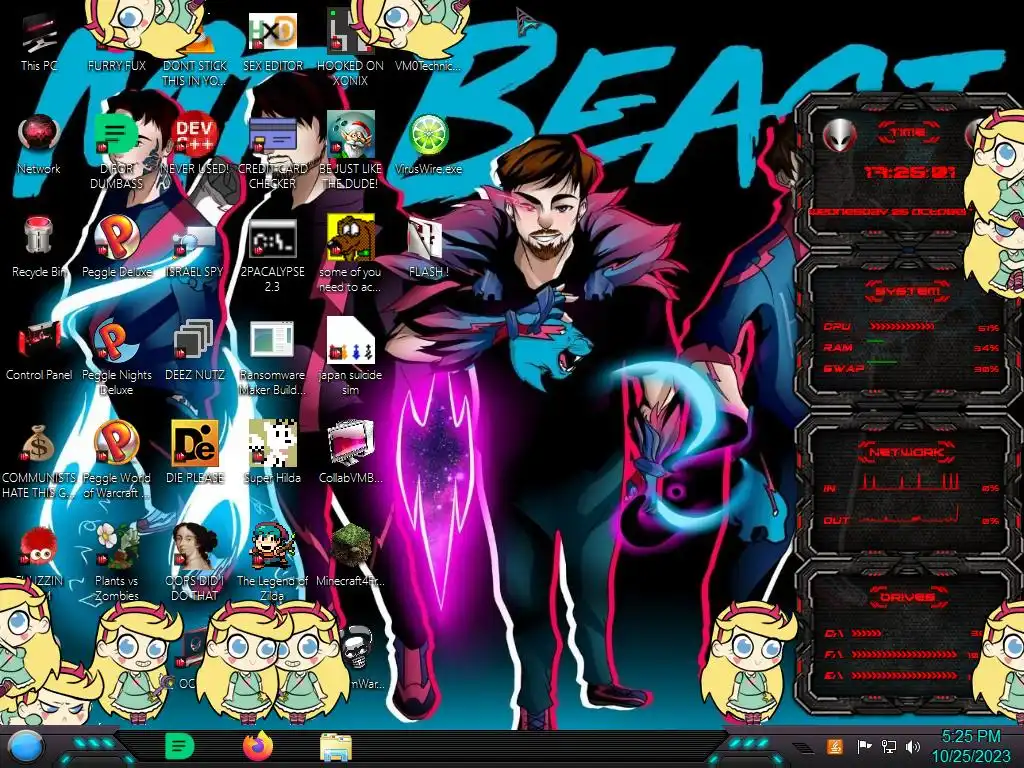Click the TIME widget header
Image resolution: width=1024 pixels, height=768 pixels.
point(908,133)
